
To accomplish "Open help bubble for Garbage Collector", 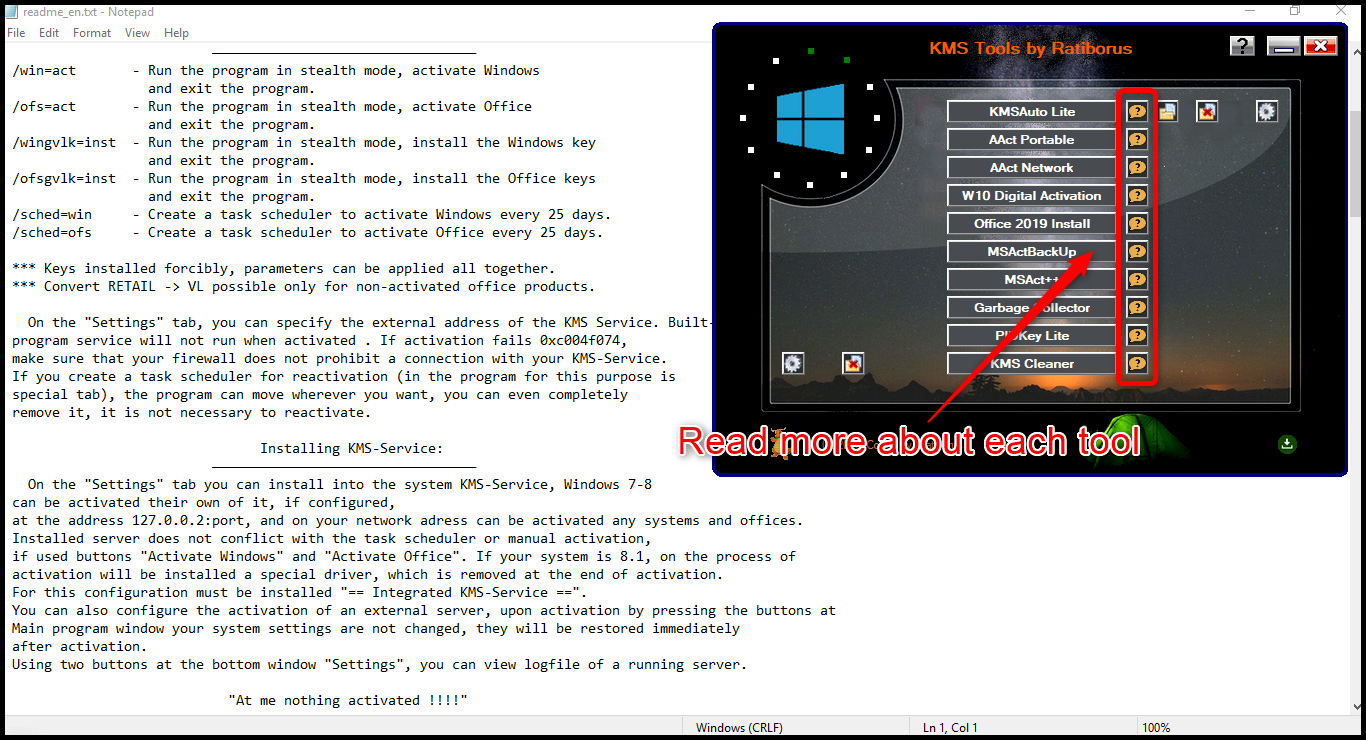I will (1137, 308).
